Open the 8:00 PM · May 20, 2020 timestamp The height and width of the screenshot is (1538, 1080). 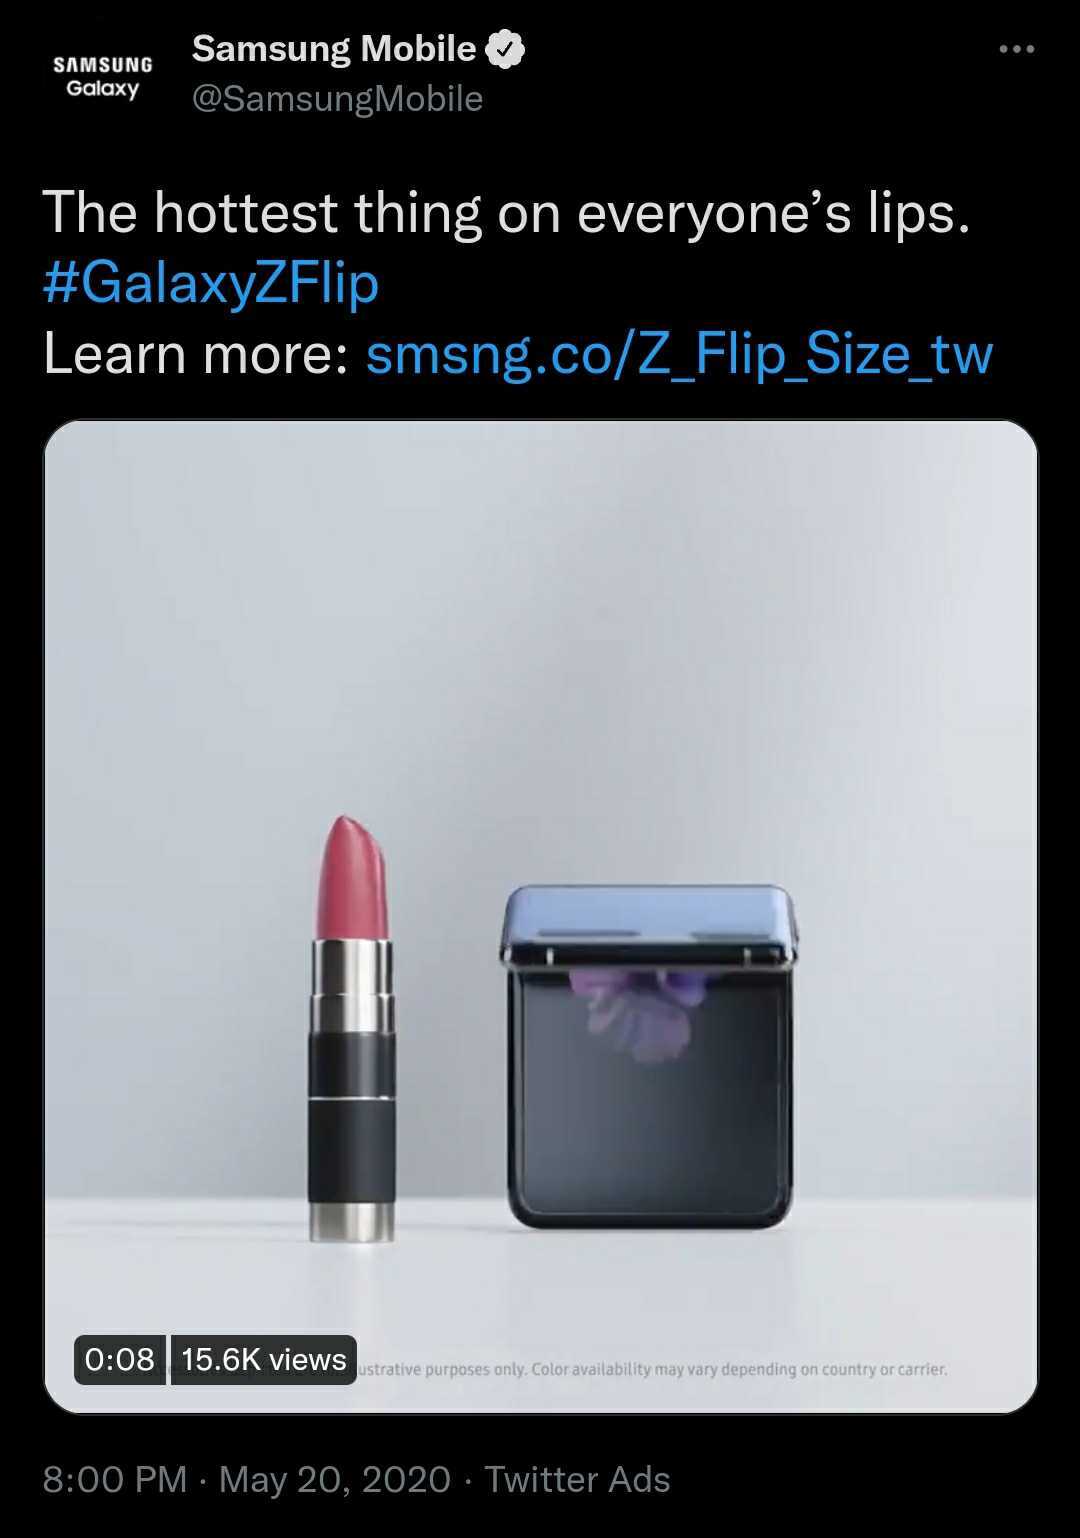pos(247,1479)
